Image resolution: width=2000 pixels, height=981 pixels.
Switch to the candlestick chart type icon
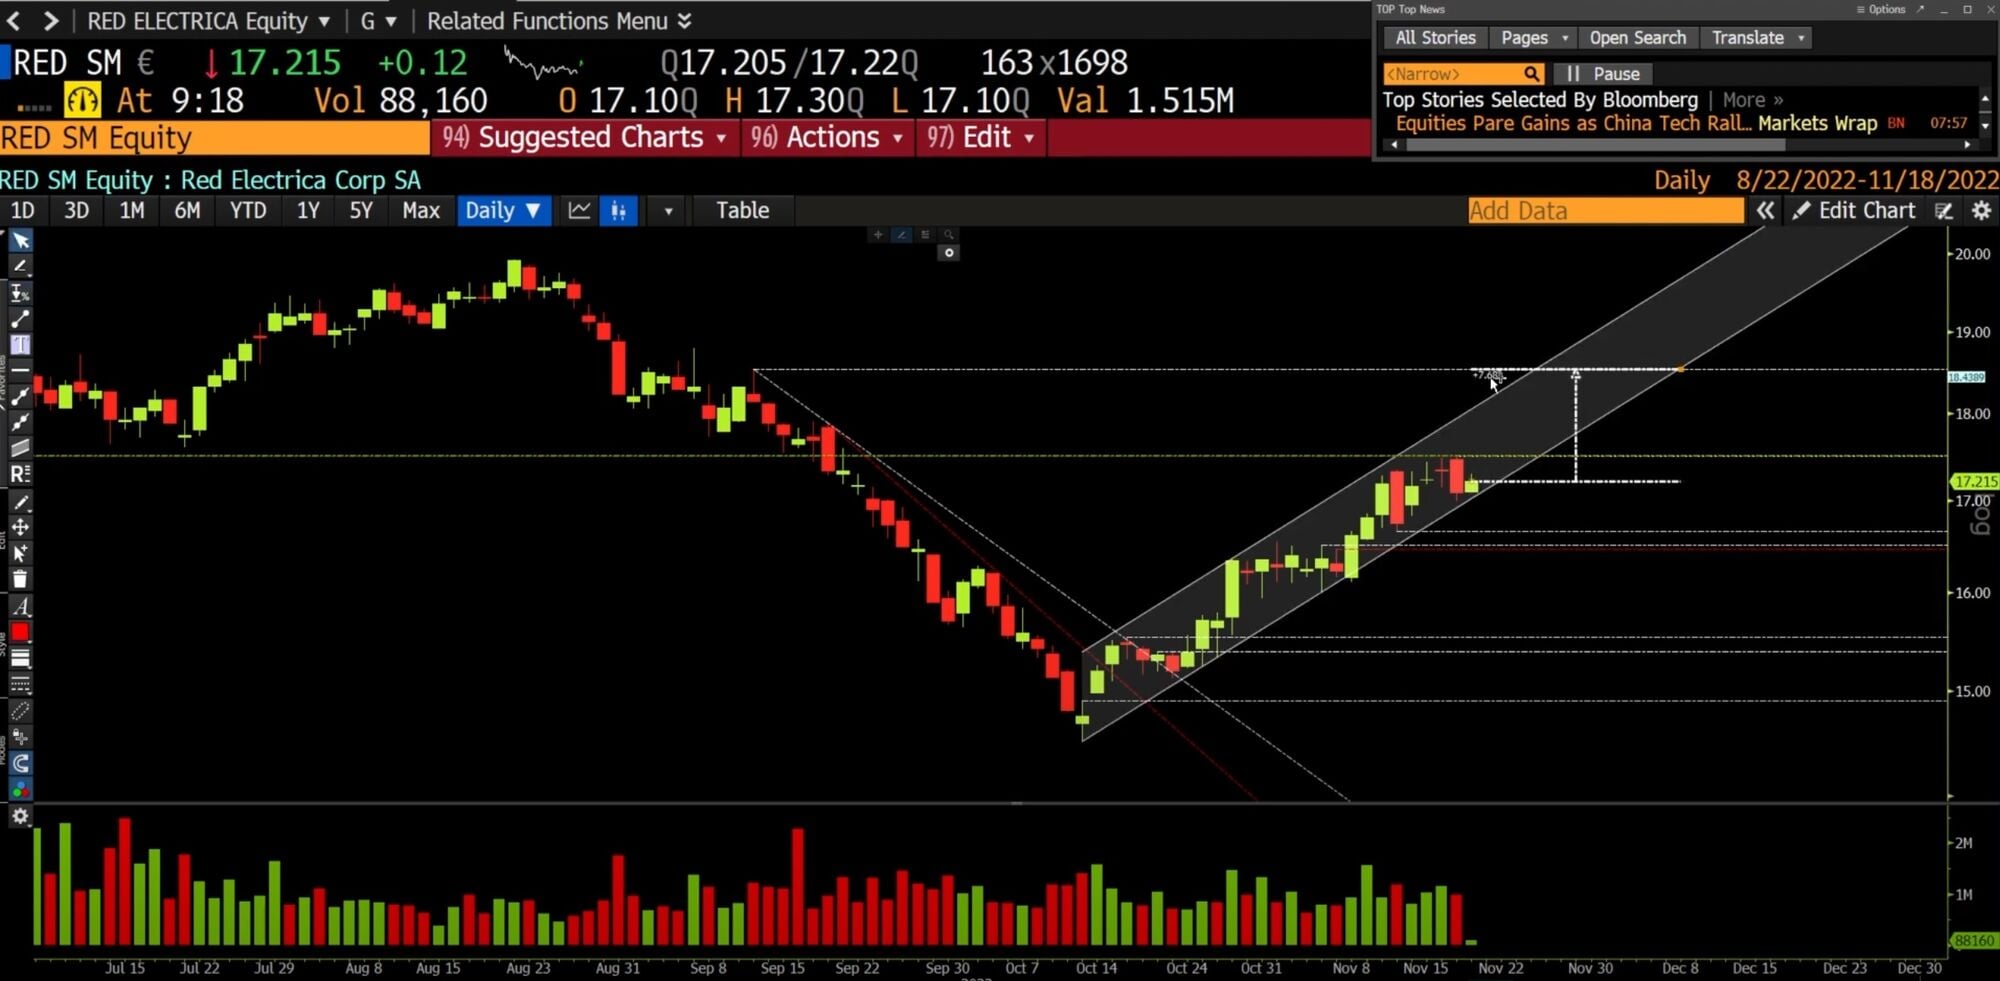pos(619,211)
